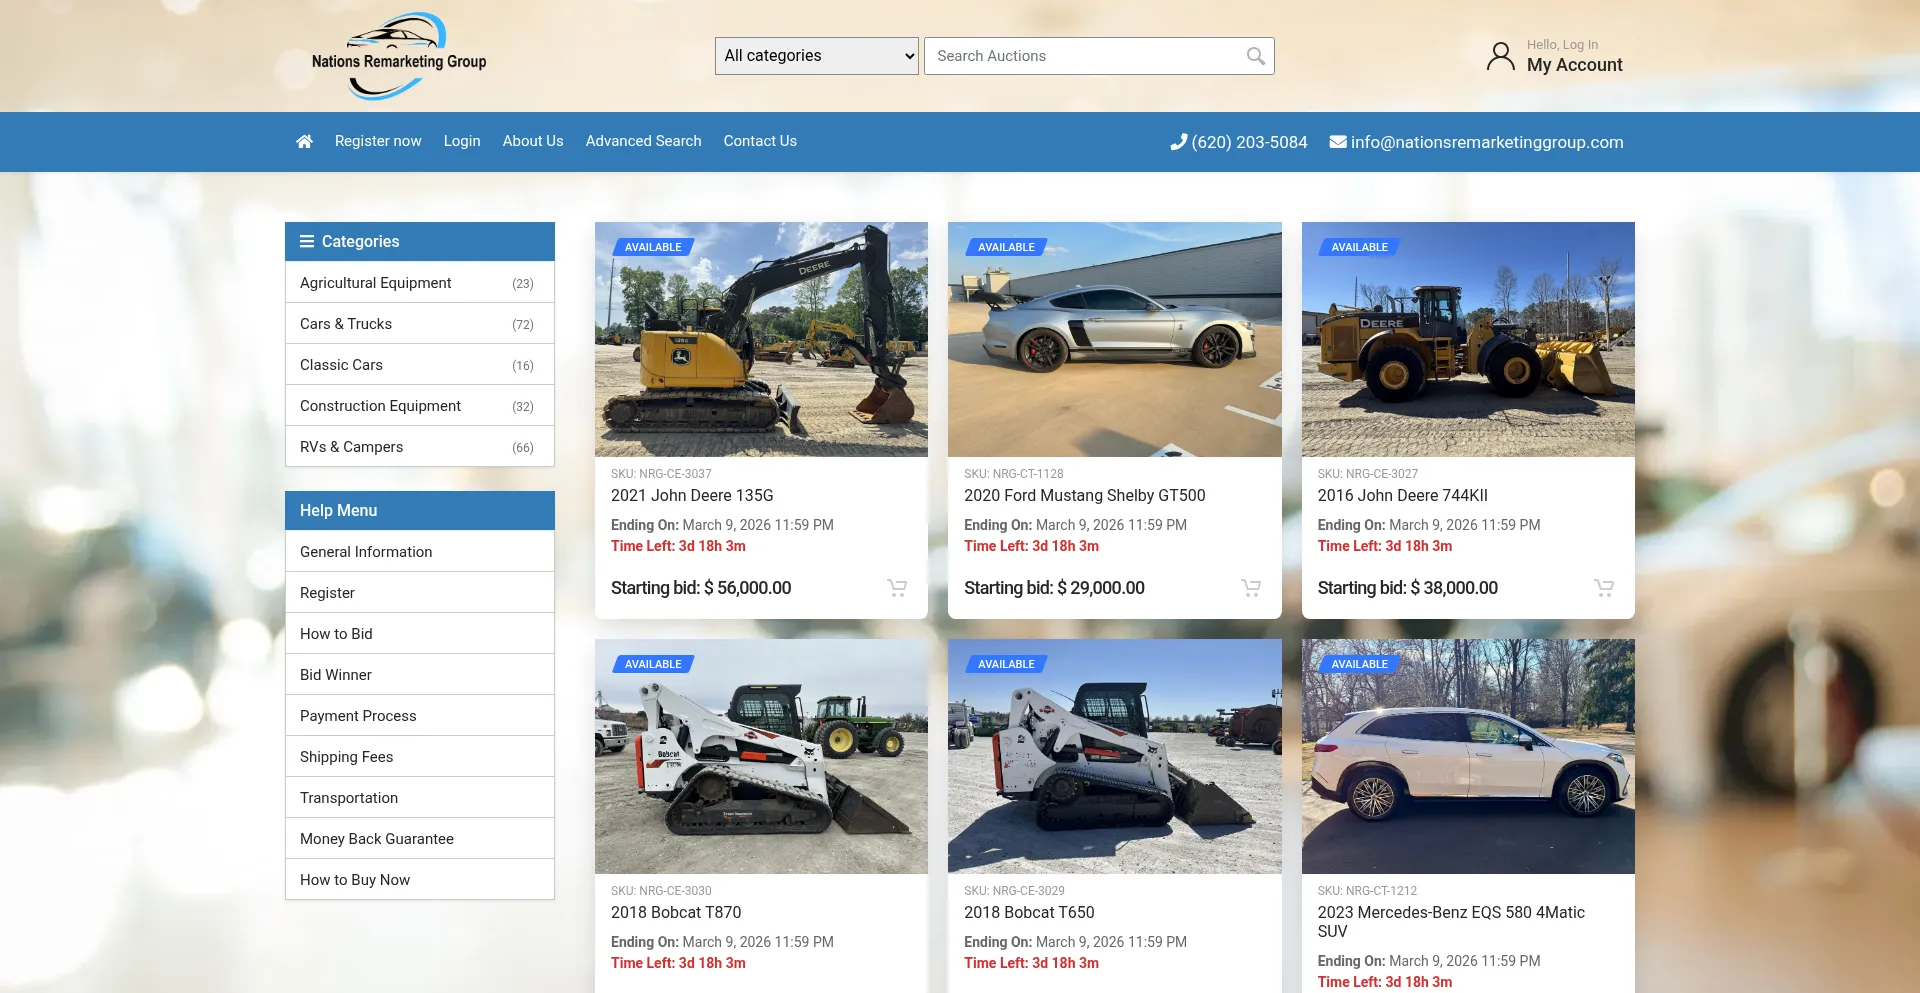This screenshot has height=993, width=1920.
Task: Select the Construction Equipment category
Action: (420, 406)
